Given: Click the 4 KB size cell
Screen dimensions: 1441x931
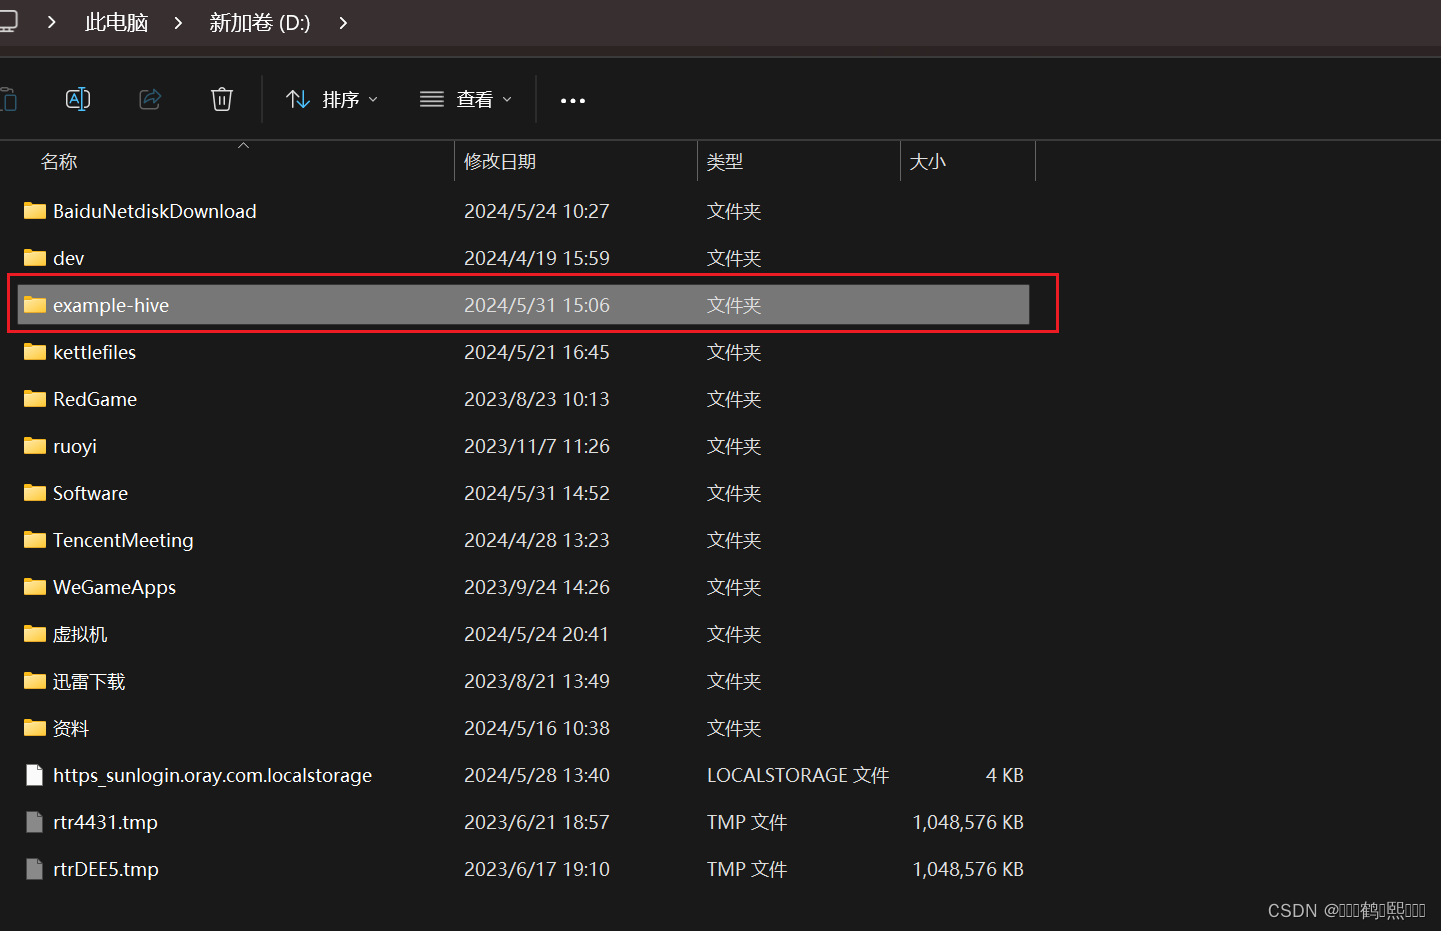Looking at the screenshot, I should click(x=1005, y=775).
